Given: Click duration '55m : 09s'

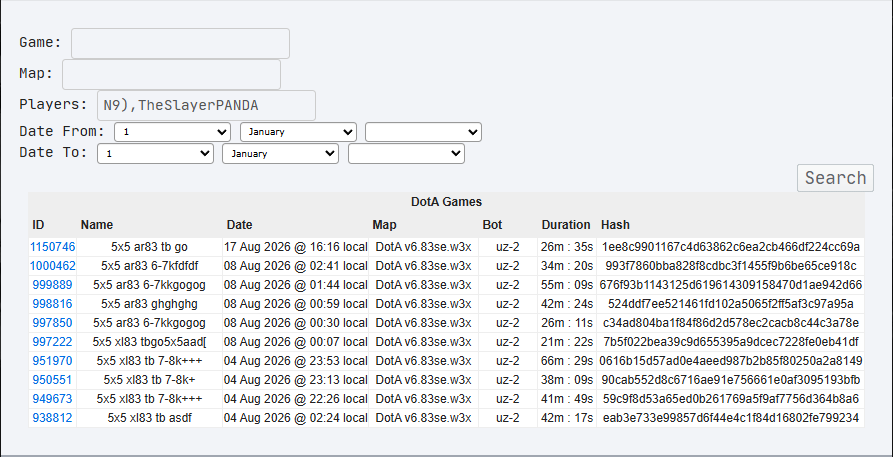Looking at the screenshot, I should point(567,285).
